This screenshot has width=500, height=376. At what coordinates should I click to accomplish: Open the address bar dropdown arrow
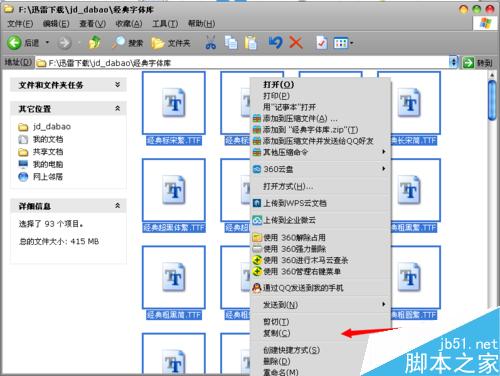pos(453,63)
